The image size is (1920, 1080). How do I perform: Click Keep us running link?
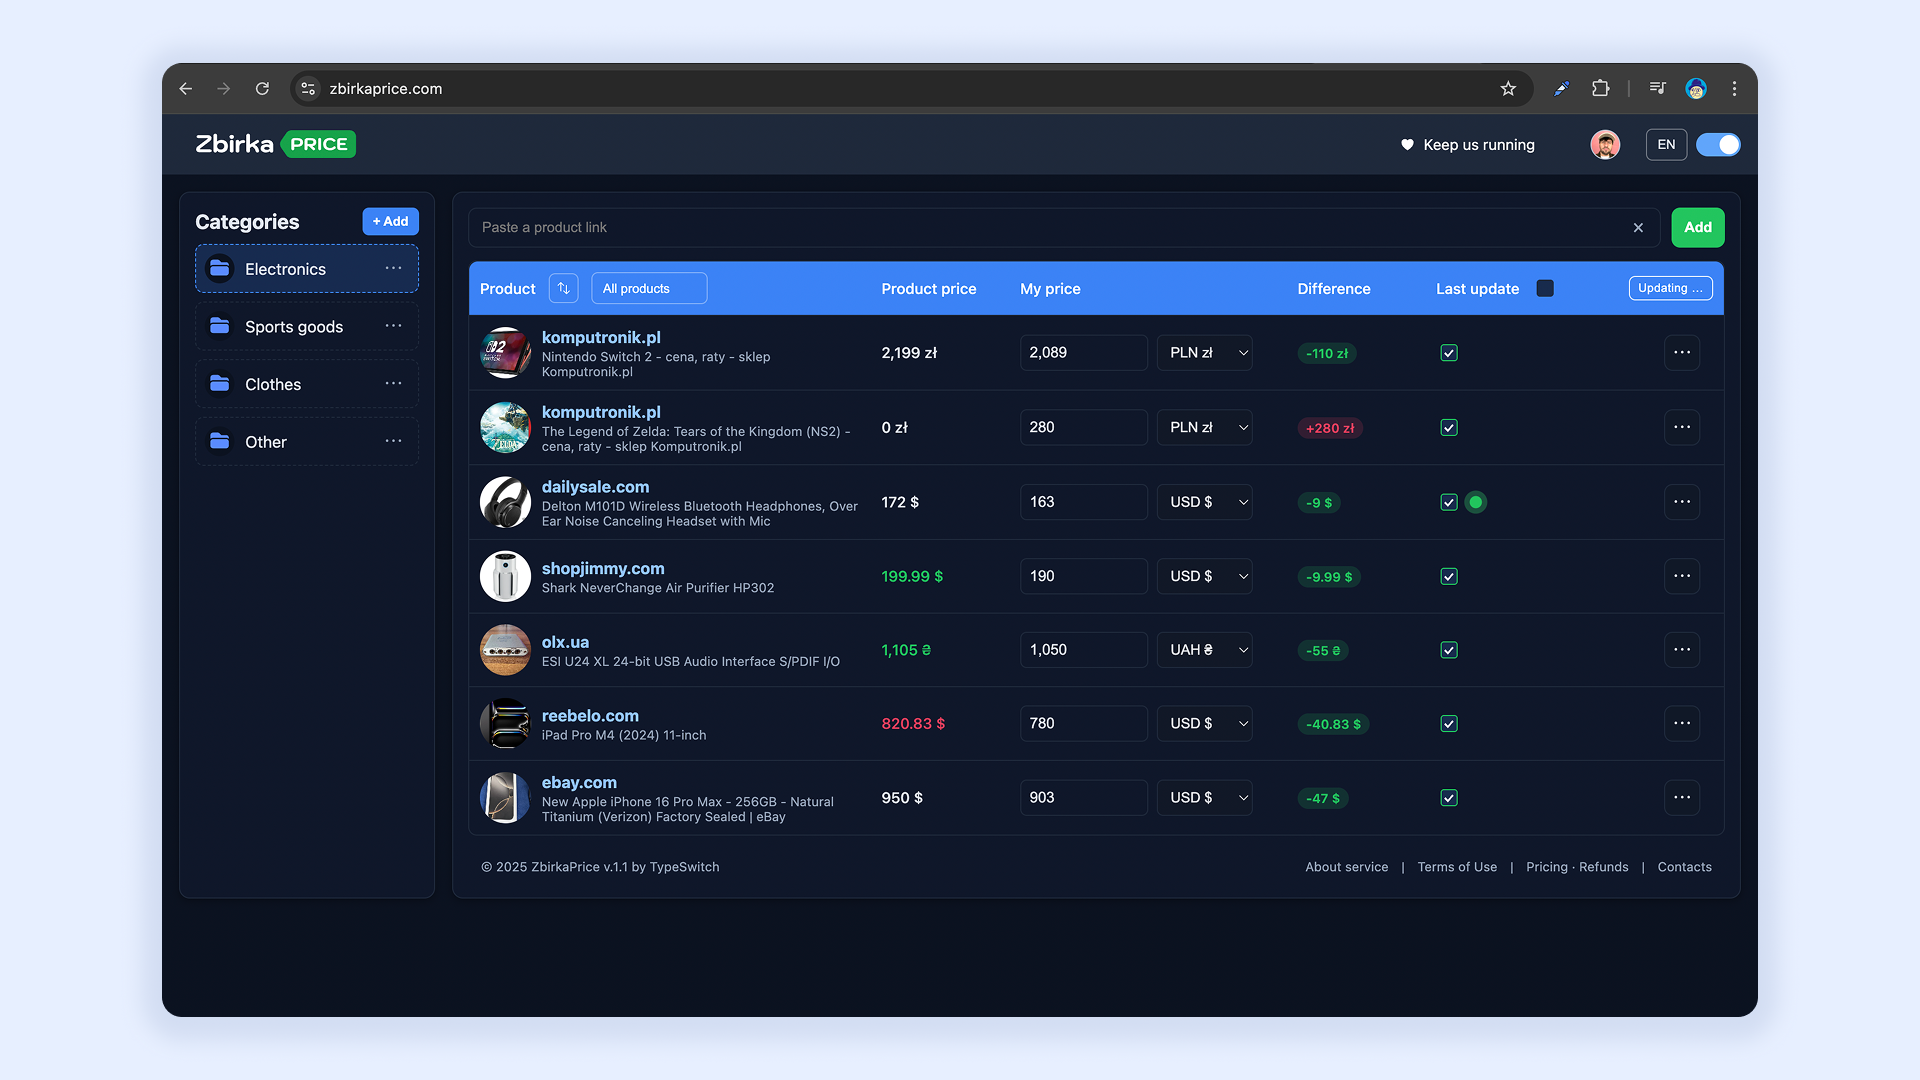tap(1467, 145)
